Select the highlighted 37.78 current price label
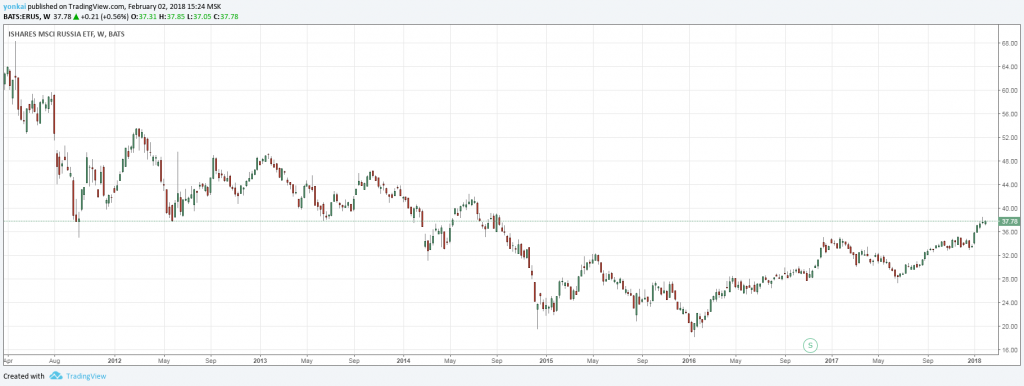1024x386 pixels. tap(1010, 221)
